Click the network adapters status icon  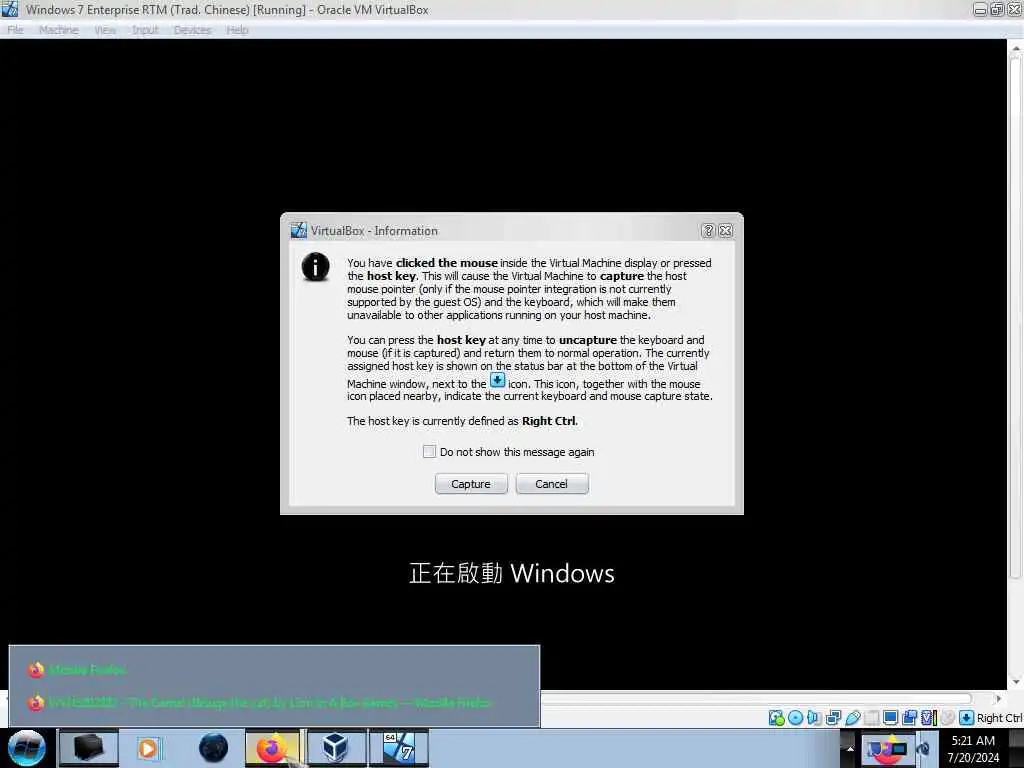833,718
